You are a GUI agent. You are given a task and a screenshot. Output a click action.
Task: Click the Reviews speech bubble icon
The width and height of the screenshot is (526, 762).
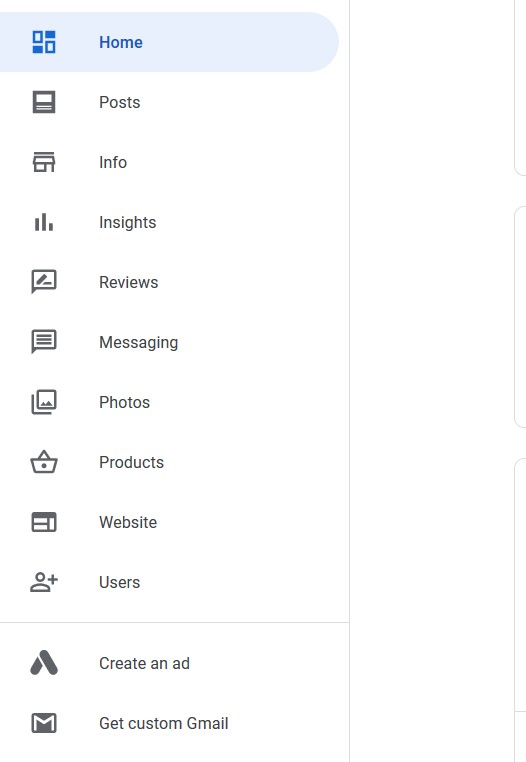(x=44, y=282)
